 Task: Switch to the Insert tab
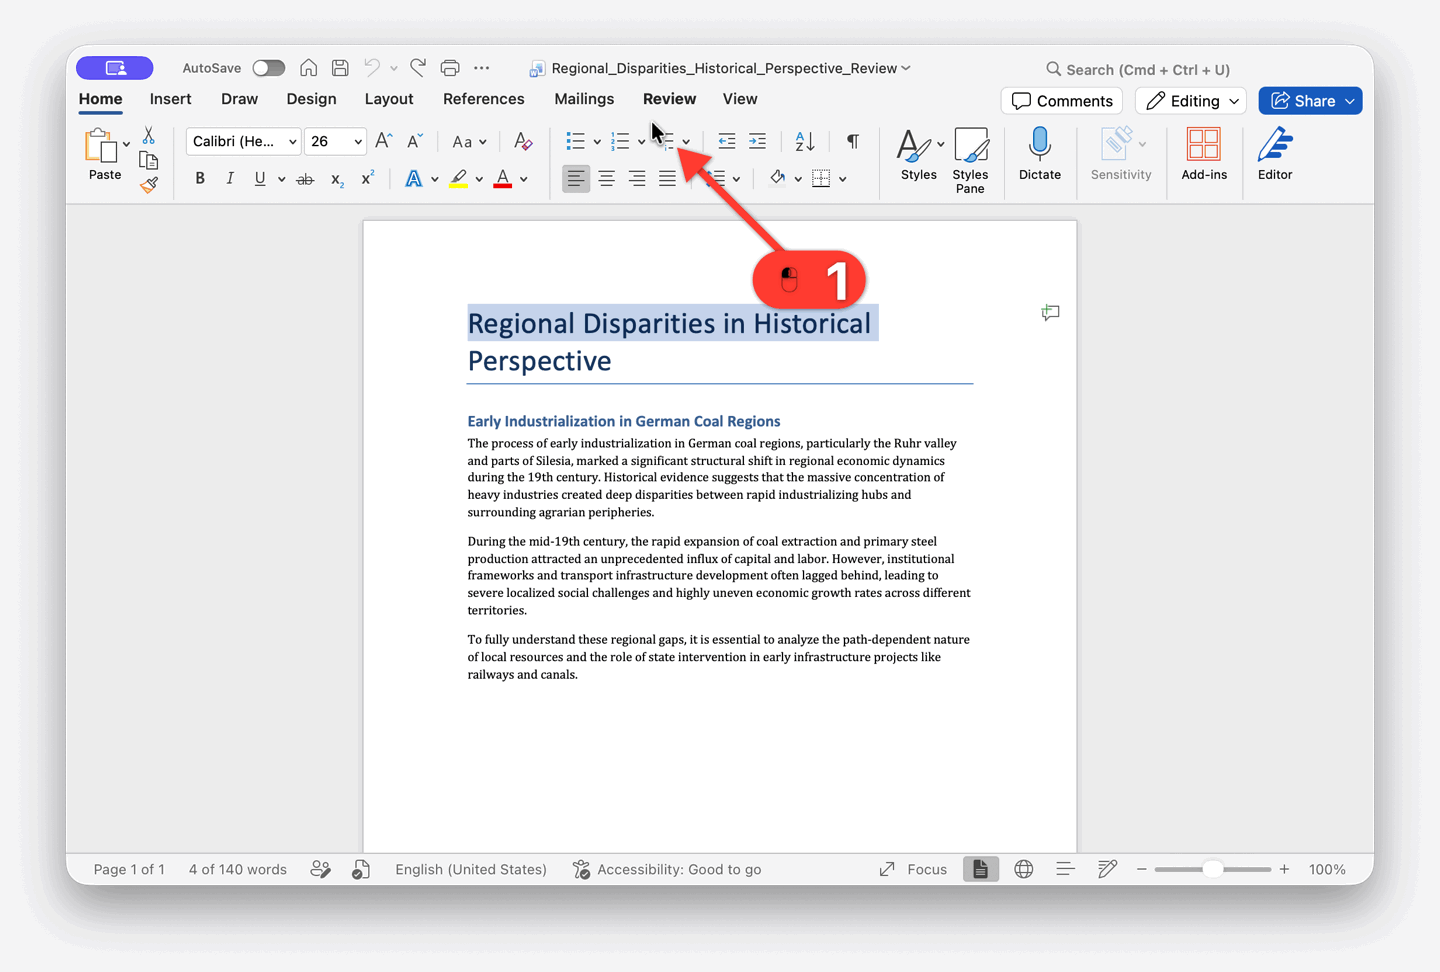click(171, 99)
